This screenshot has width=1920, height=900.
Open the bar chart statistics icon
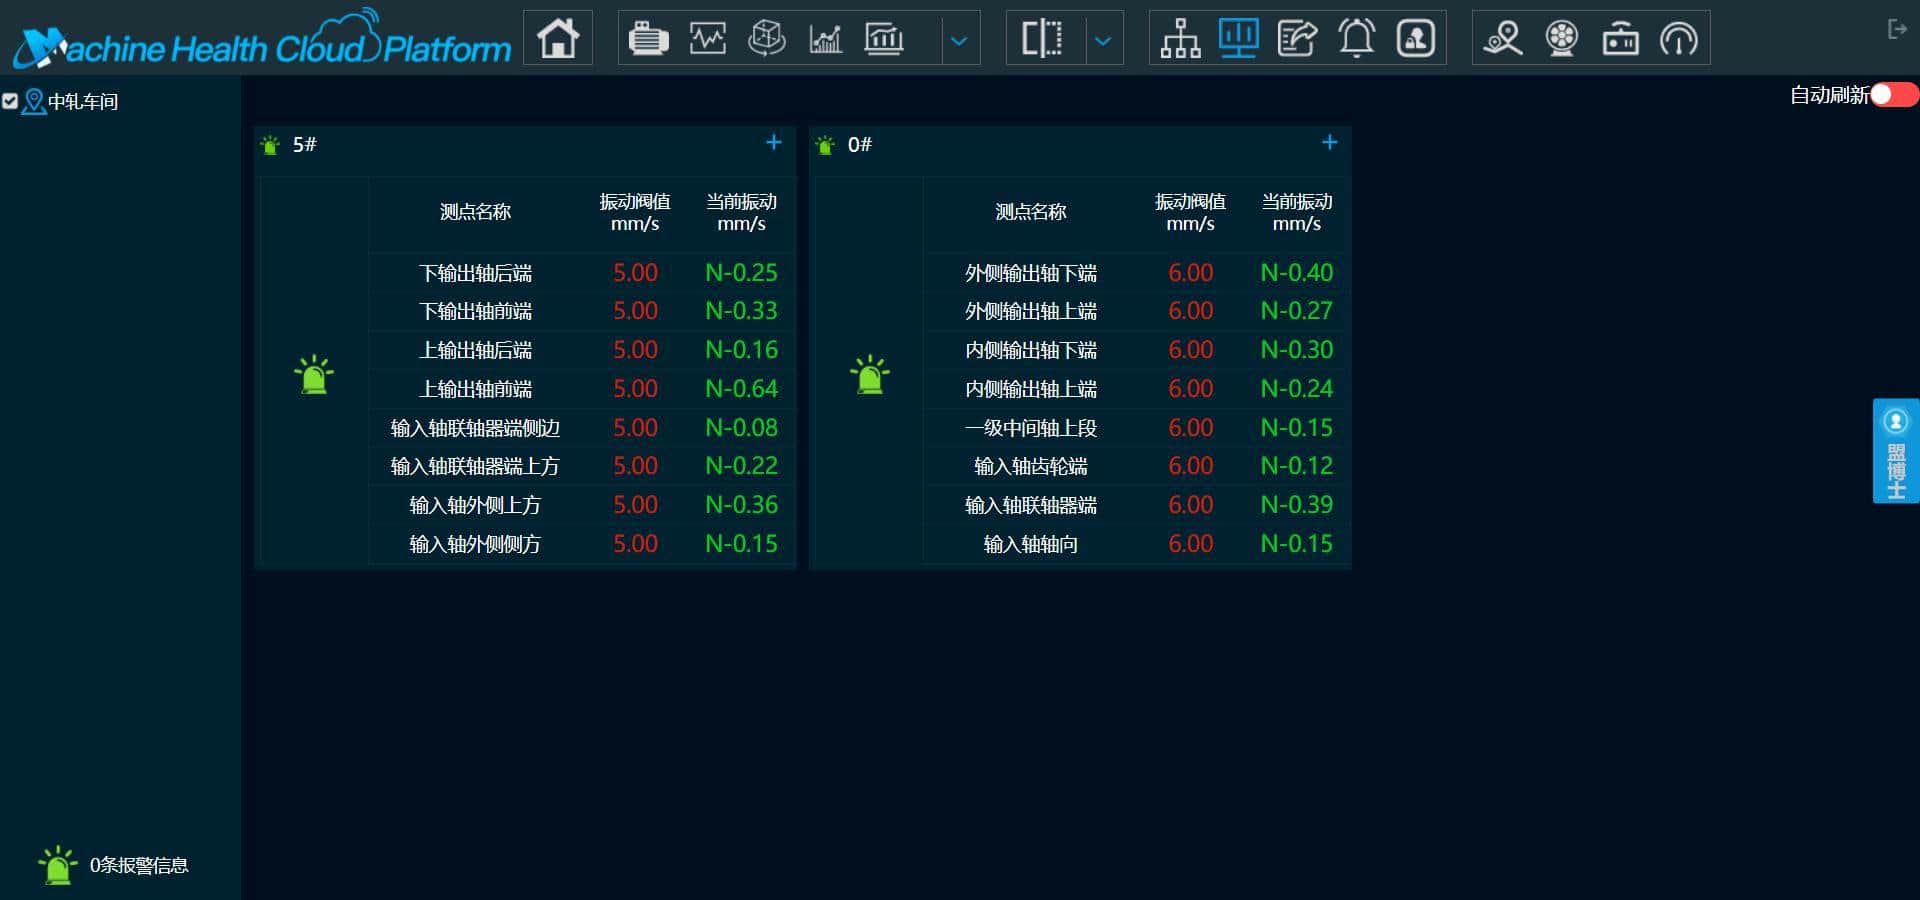tap(884, 39)
